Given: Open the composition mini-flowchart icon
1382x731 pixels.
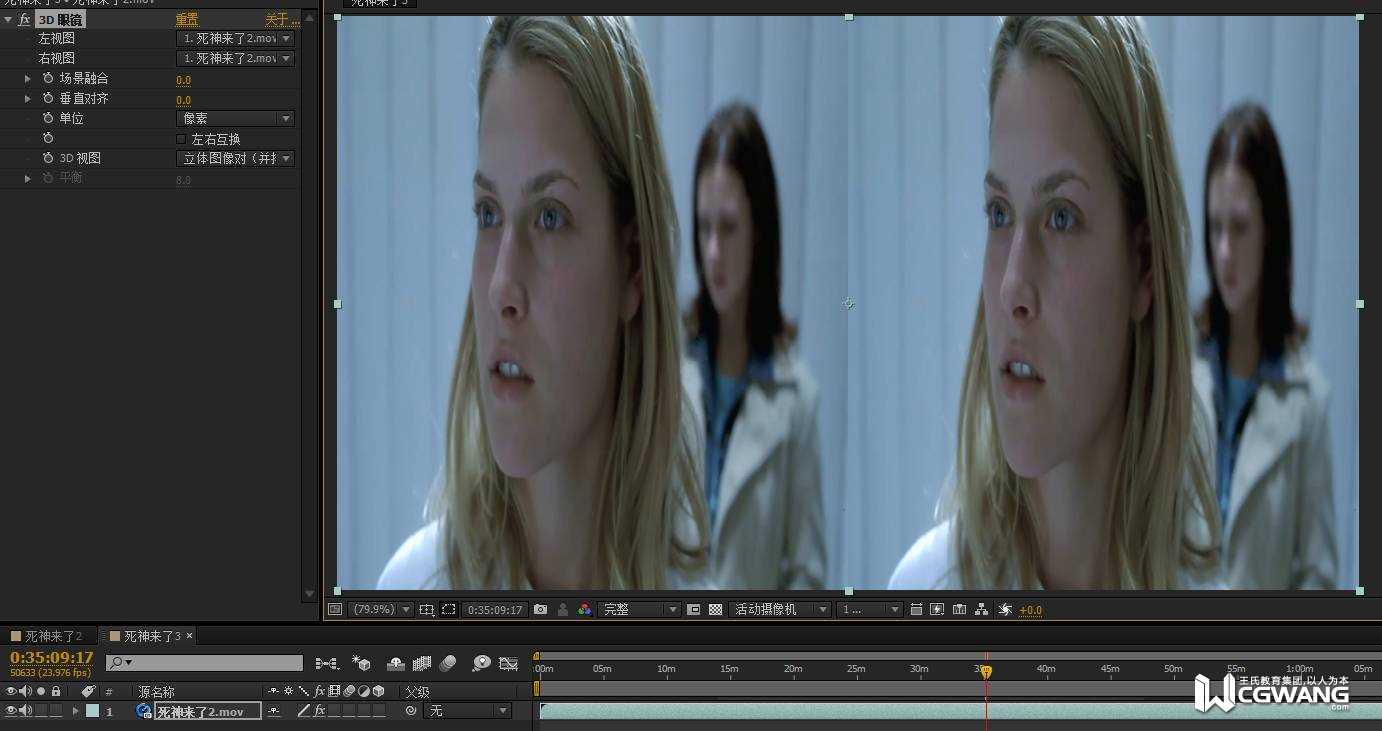Looking at the screenshot, I should [x=326, y=663].
